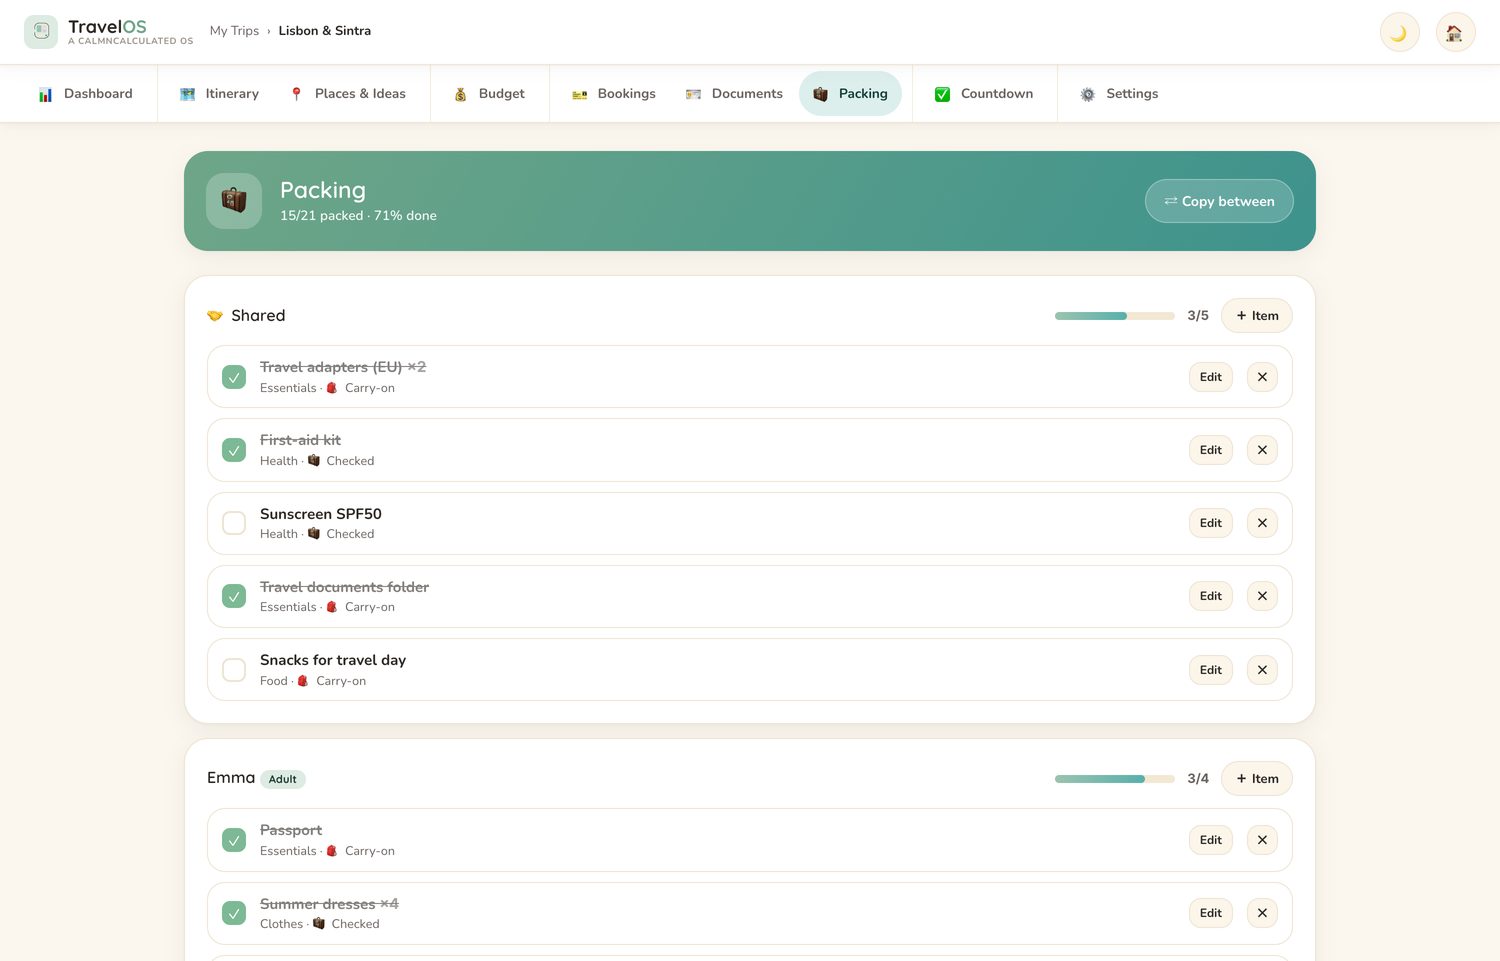The width and height of the screenshot is (1500, 961).
Task: Click the Copy between button
Action: click(1219, 201)
